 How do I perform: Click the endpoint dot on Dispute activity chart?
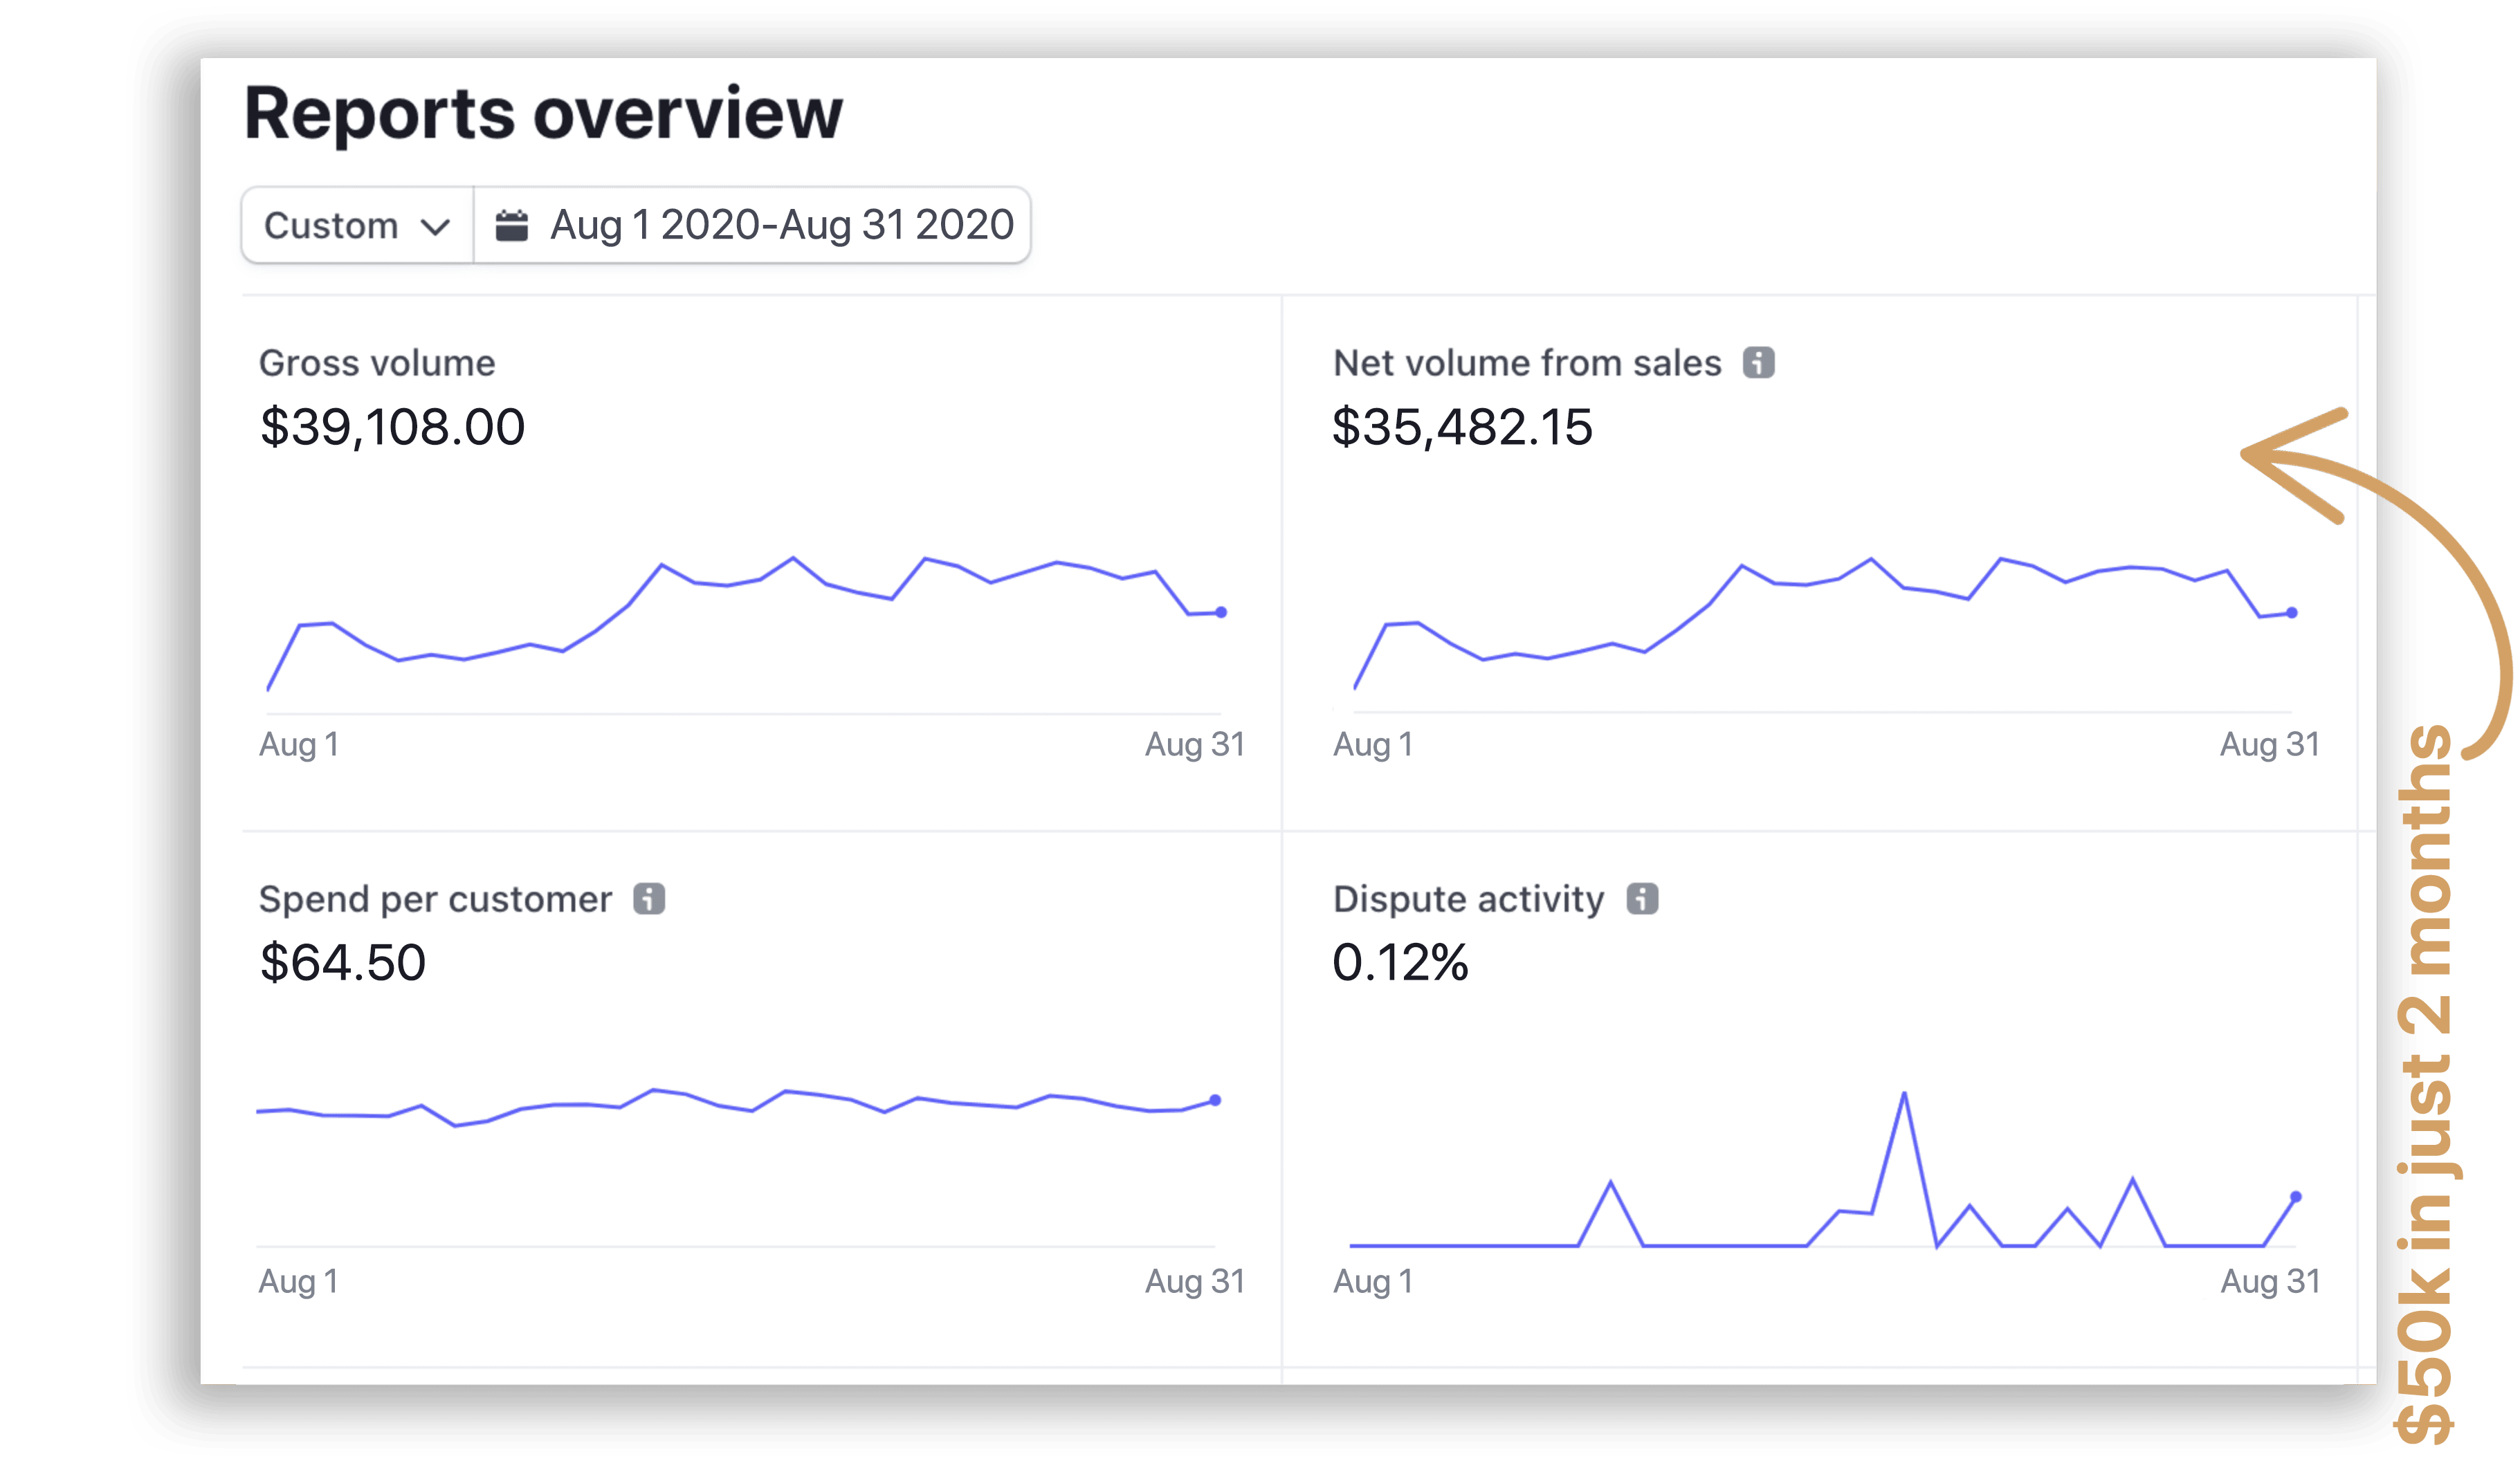[x=2296, y=1196]
